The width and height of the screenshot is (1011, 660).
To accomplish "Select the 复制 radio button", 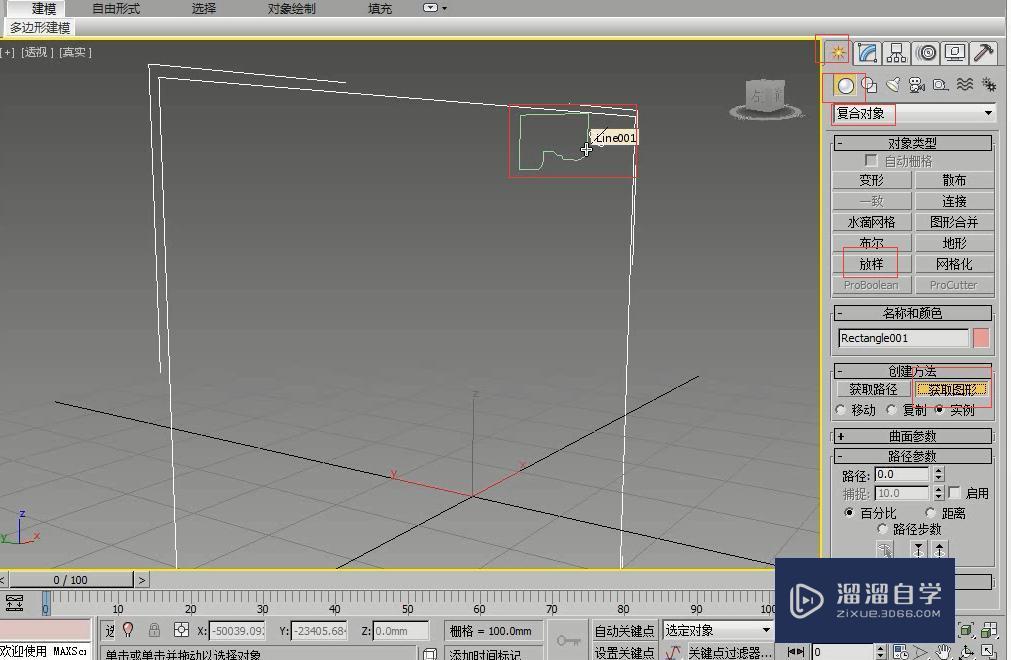I will (x=891, y=410).
